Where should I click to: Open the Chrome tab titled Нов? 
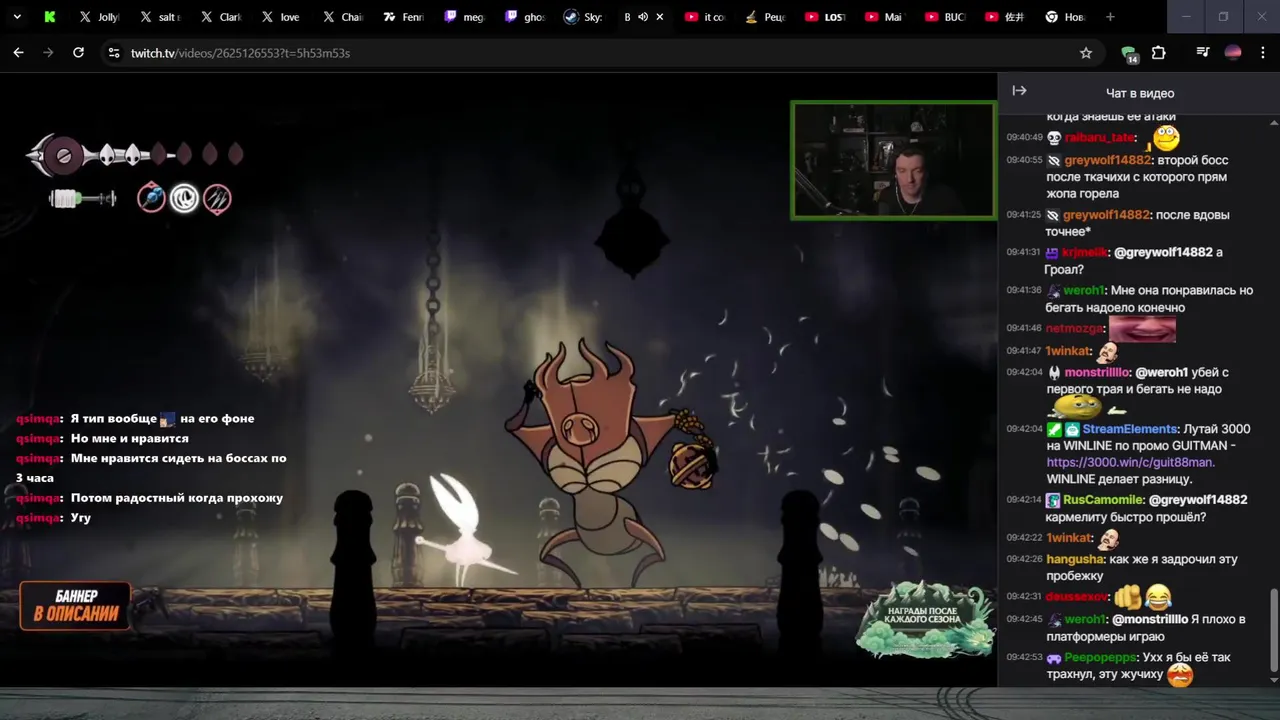click(x=1066, y=17)
